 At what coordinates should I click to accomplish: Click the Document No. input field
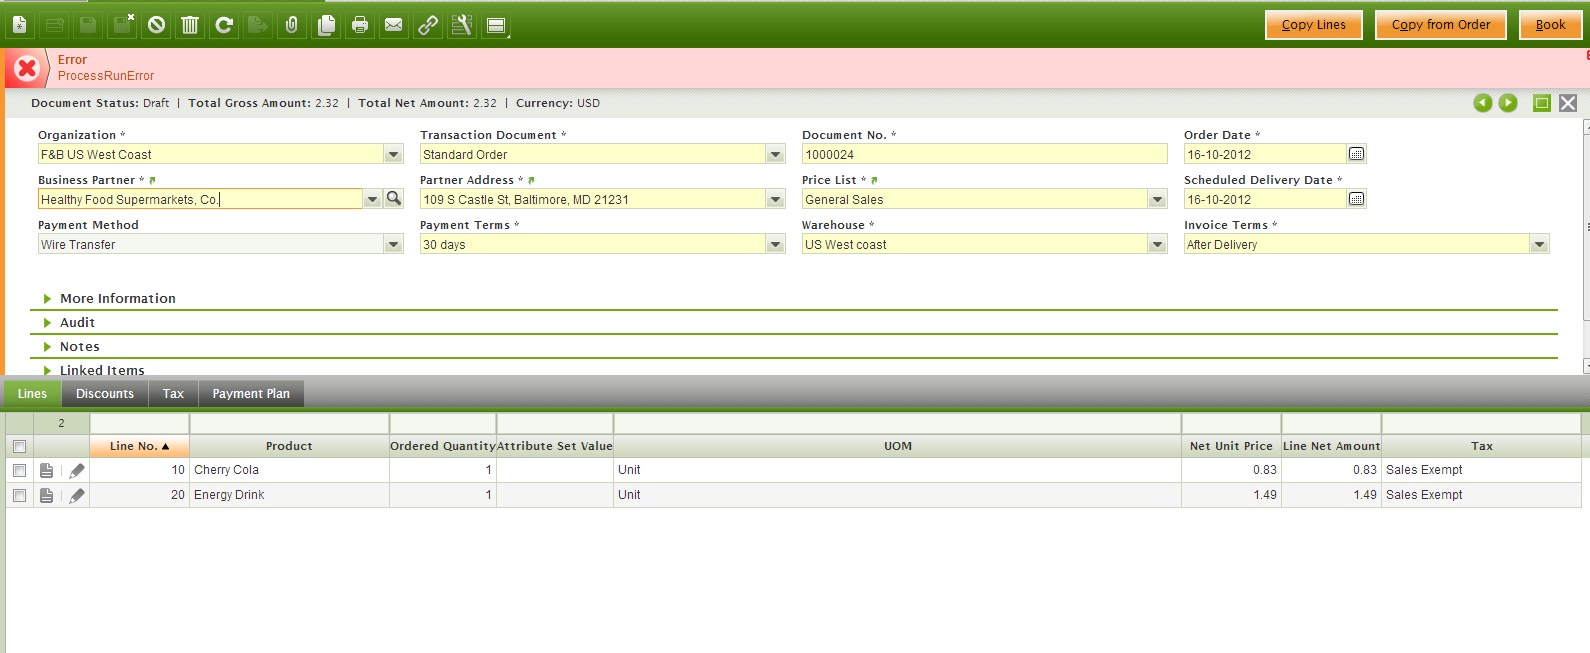[984, 154]
